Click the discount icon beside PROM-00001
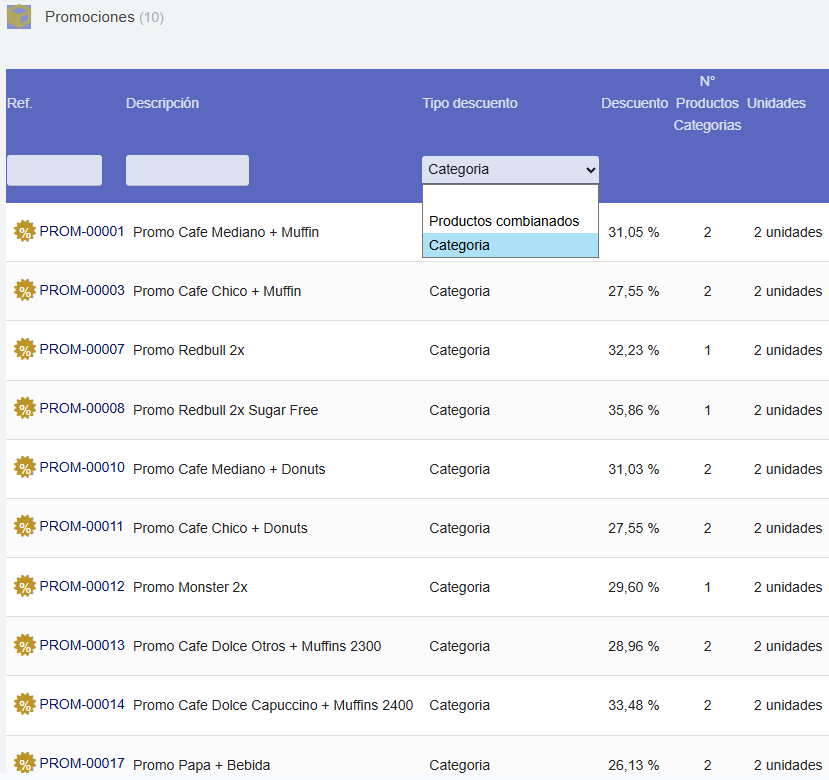This screenshot has width=829, height=780. click(24, 232)
